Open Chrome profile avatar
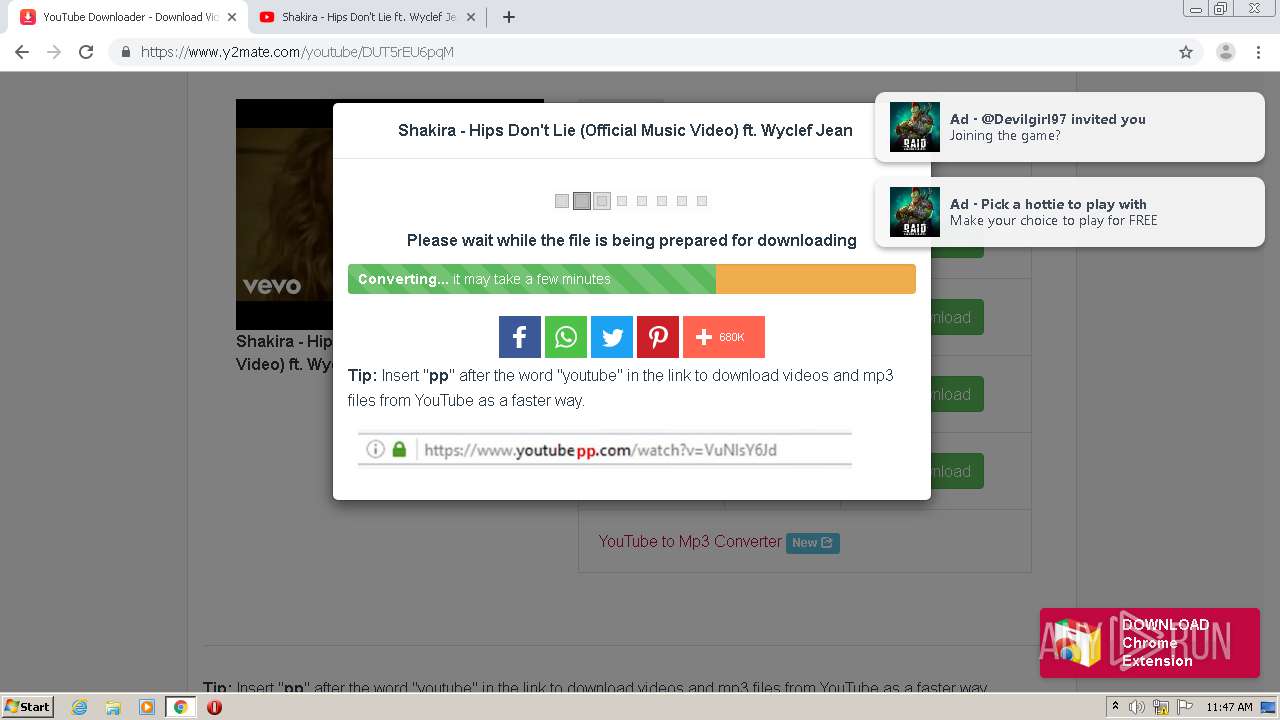Image resolution: width=1280 pixels, height=720 pixels. pyautogui.click(x=1226, y=52)
